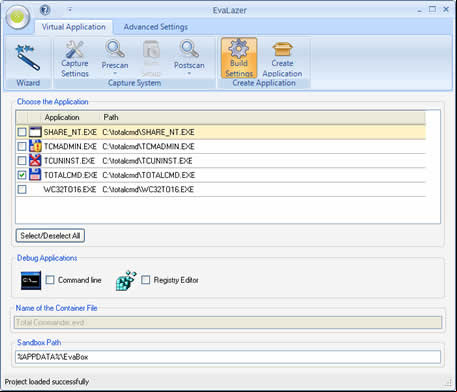Viewport: 457px width, 392px height.
Task: Click the Registry Editor cubes icon
Action: point(126,280)
